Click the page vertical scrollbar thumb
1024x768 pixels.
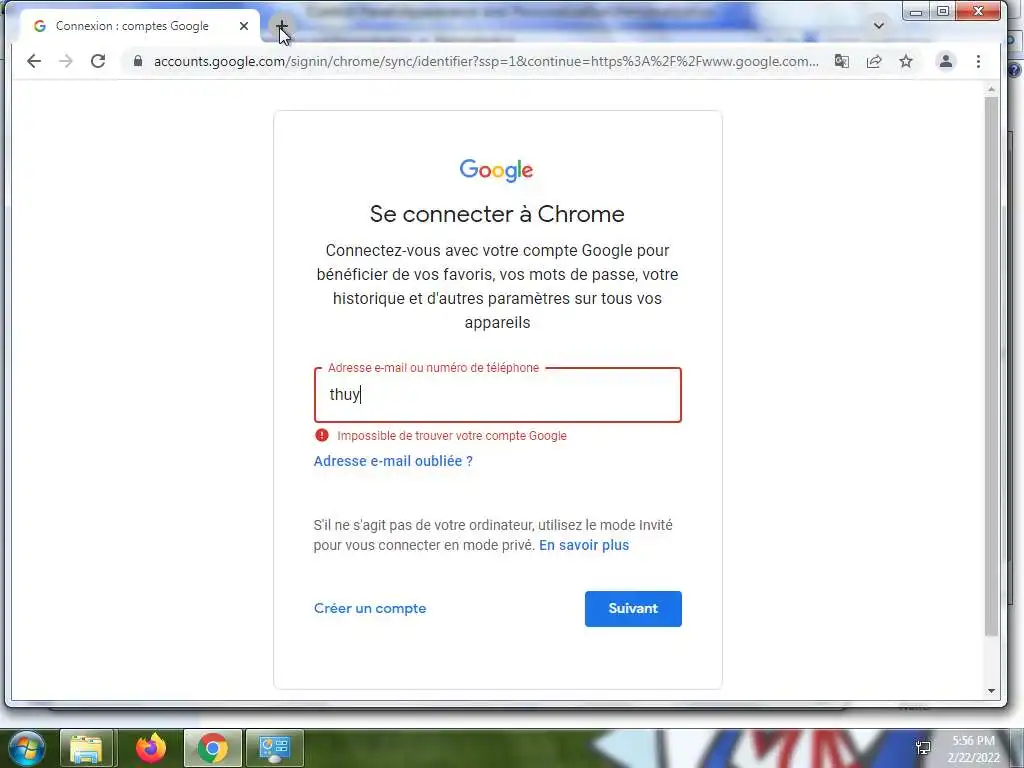pos(991,366)
